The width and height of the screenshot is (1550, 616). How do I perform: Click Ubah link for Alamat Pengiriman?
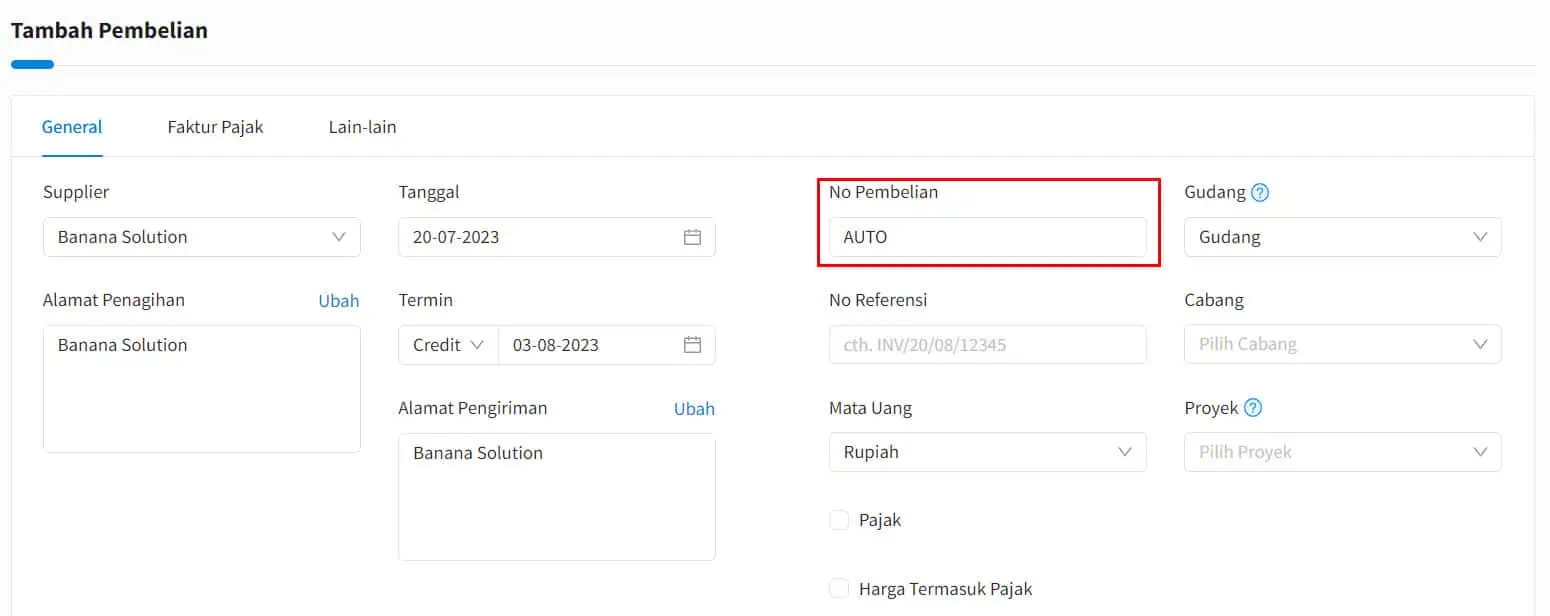[694, 408]
